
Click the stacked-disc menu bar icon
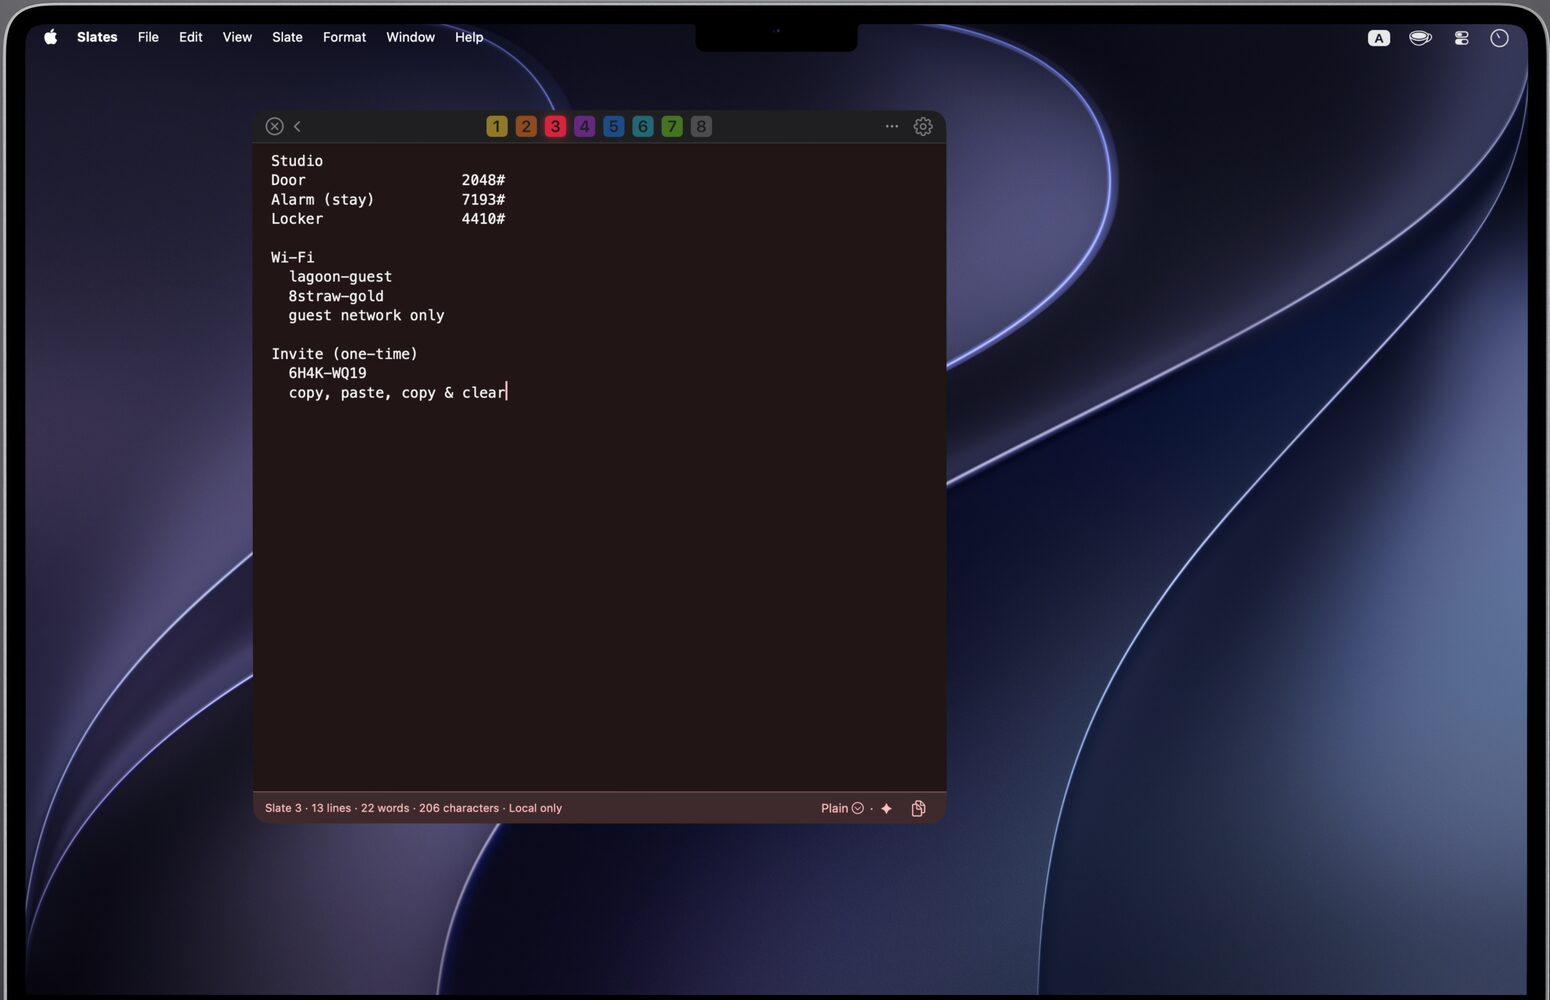point(1420,38)
